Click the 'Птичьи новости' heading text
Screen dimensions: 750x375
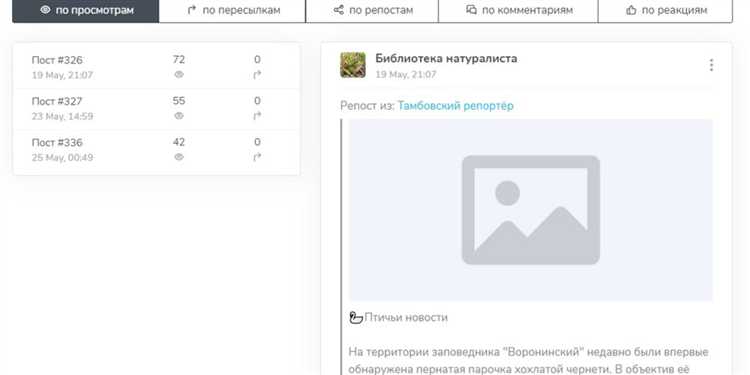point(406,317)
